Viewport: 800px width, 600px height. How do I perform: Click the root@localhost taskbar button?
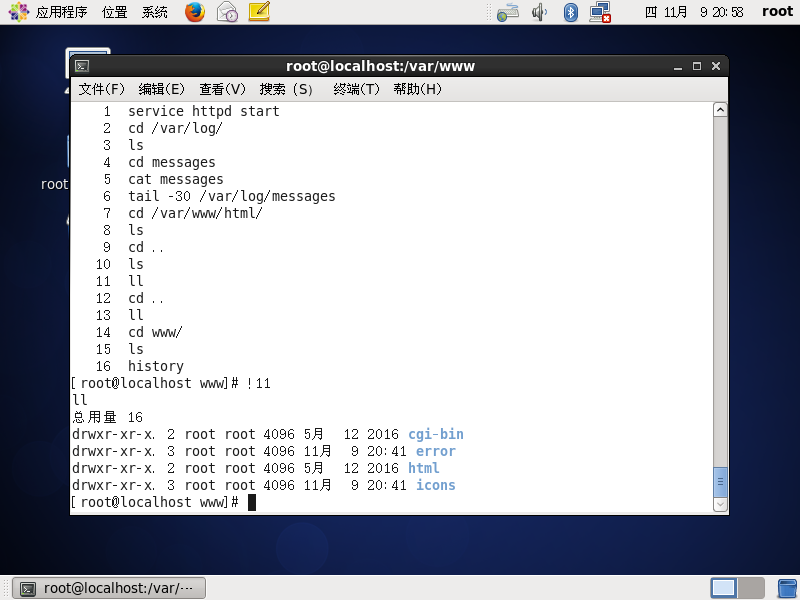click(x=109, y=588)
